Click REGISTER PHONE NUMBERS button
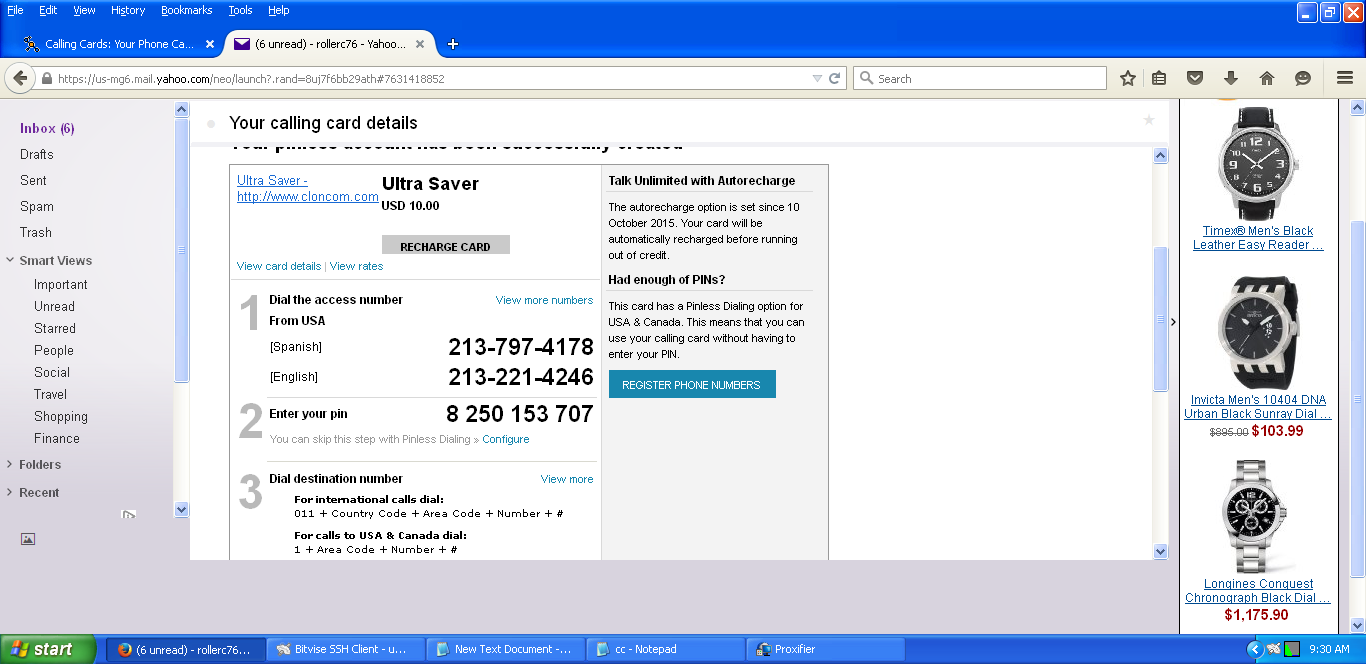The width and height of the screenshot is (1366, 664). (691, 384)
